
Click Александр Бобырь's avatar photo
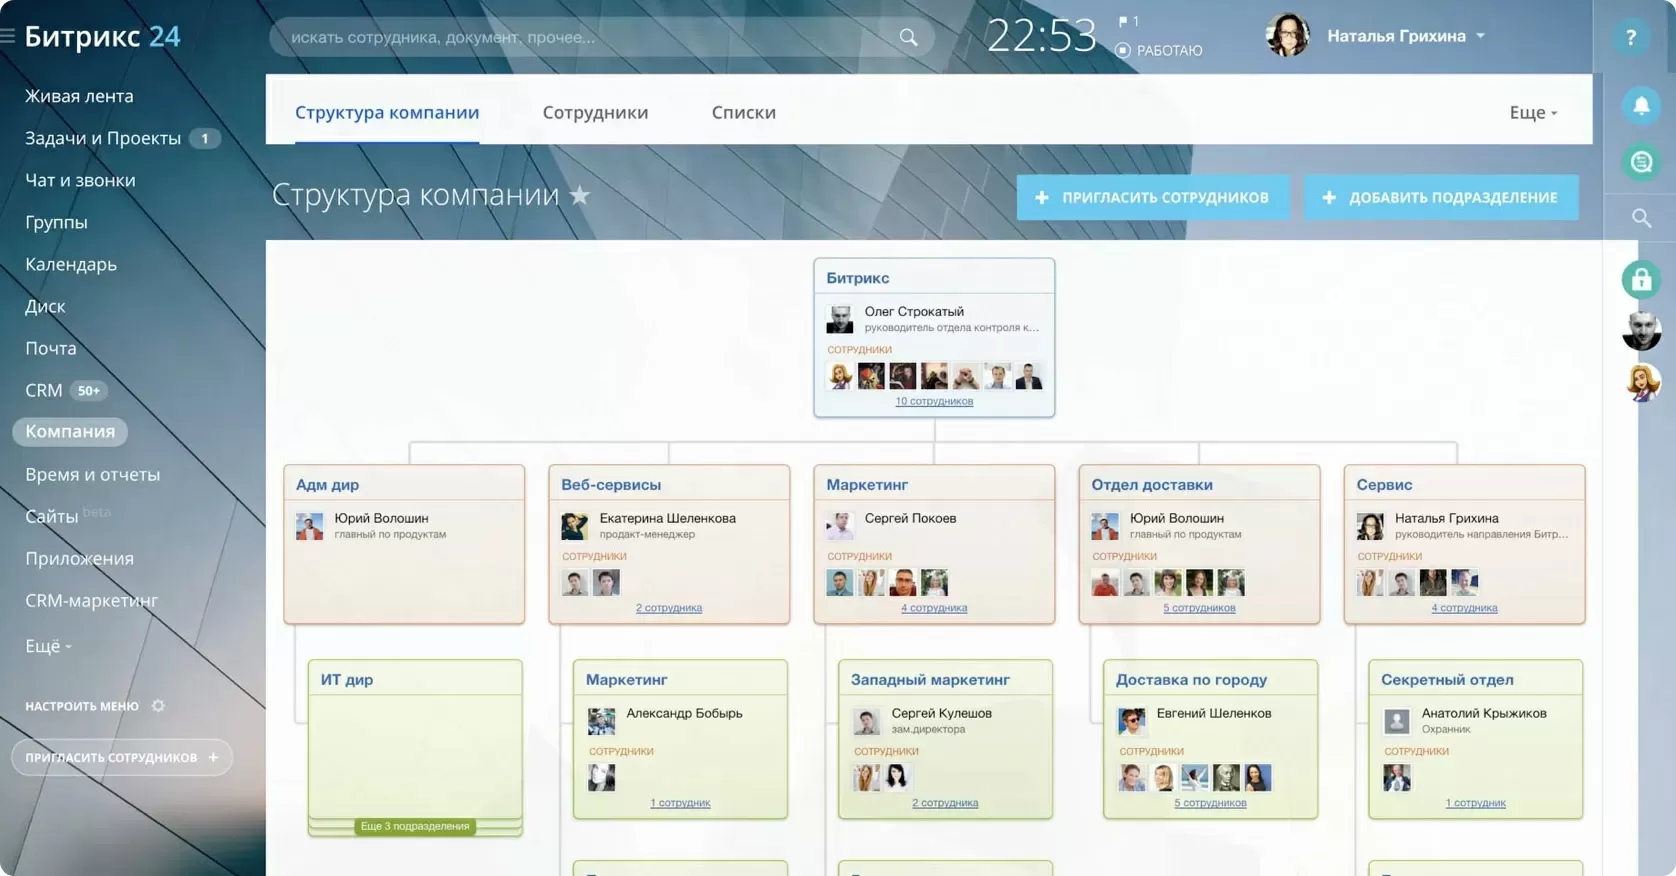601,721
